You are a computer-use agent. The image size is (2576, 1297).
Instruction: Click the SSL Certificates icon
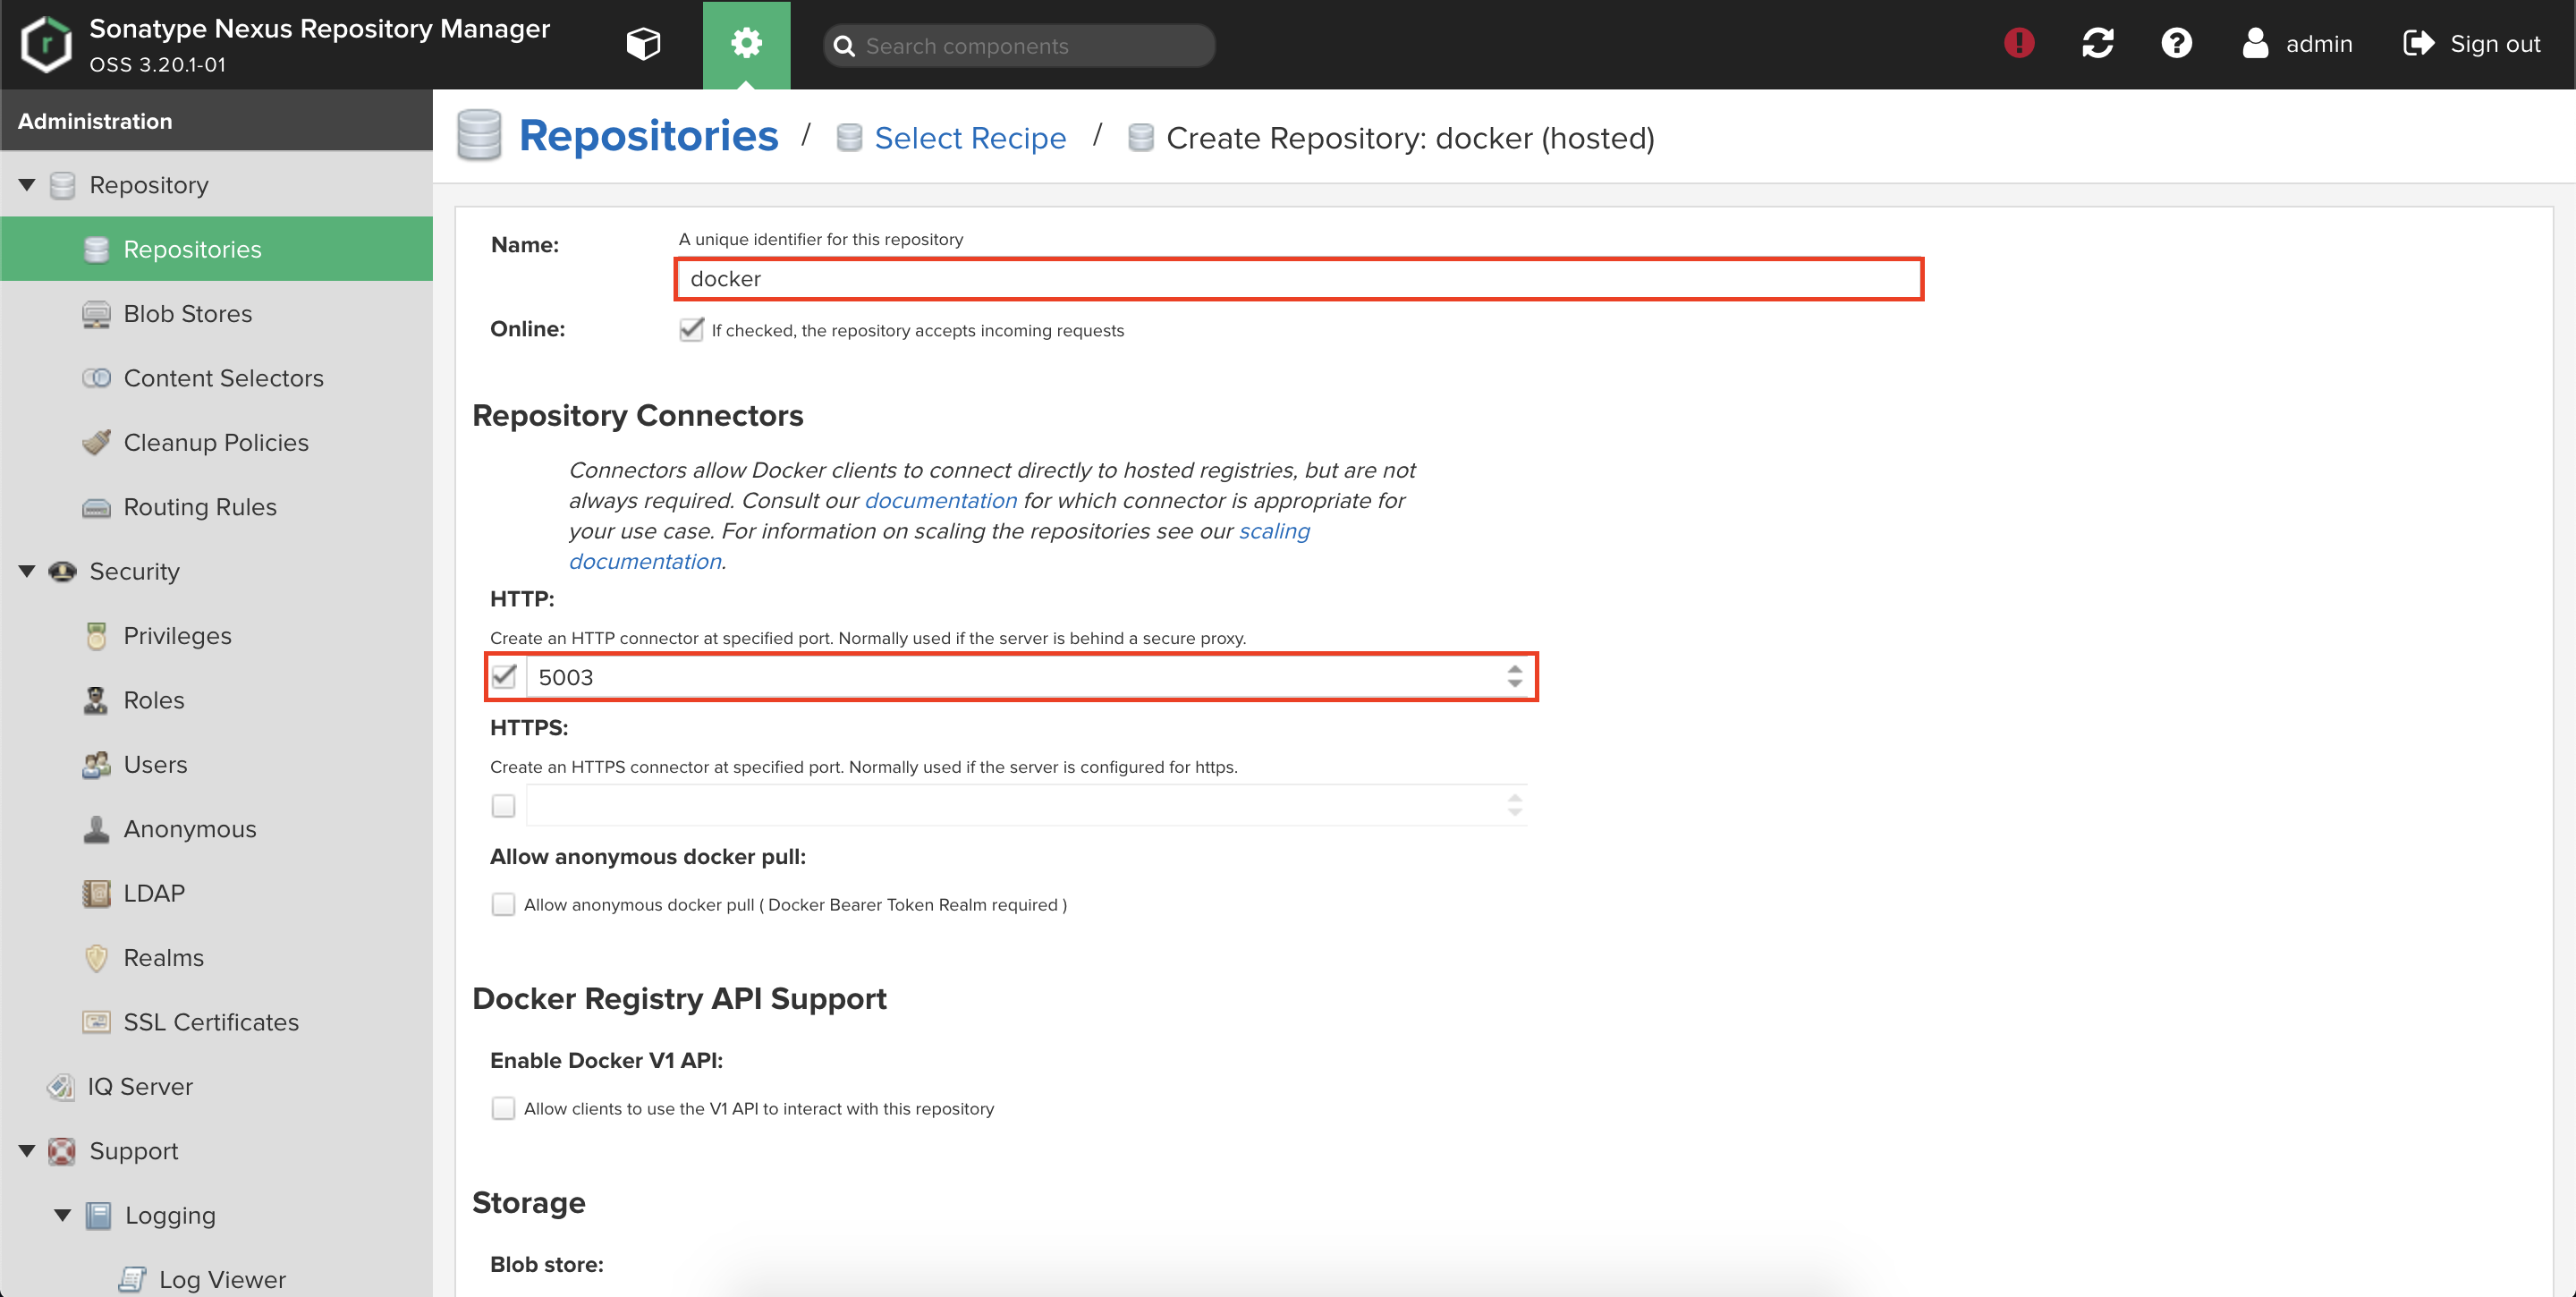click(96, 1022)
